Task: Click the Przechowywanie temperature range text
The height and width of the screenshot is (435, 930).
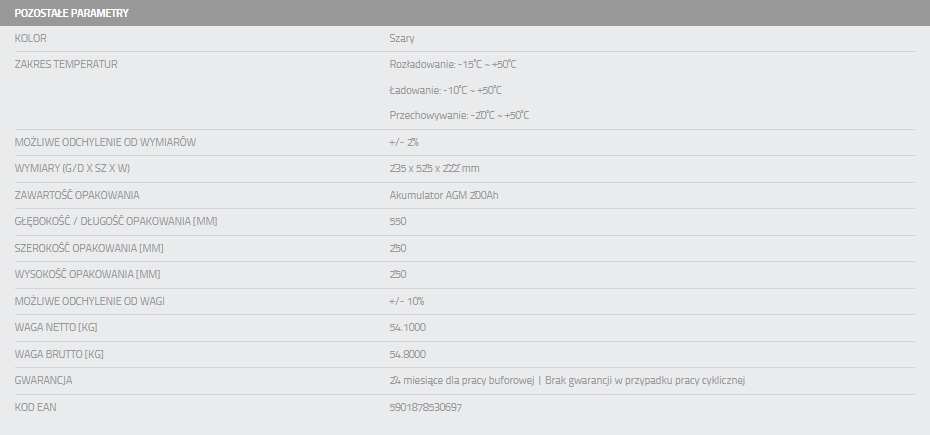Action: (x=459, y=115)
